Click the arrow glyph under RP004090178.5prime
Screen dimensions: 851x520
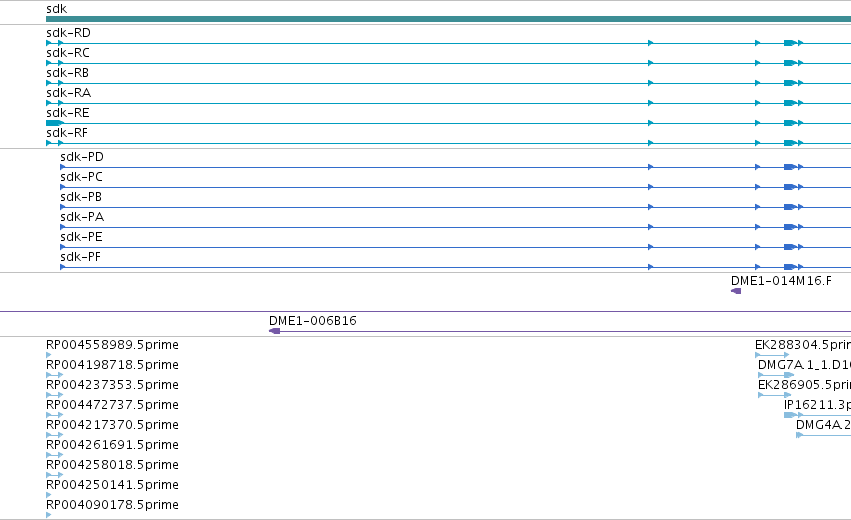coord(49,515)
